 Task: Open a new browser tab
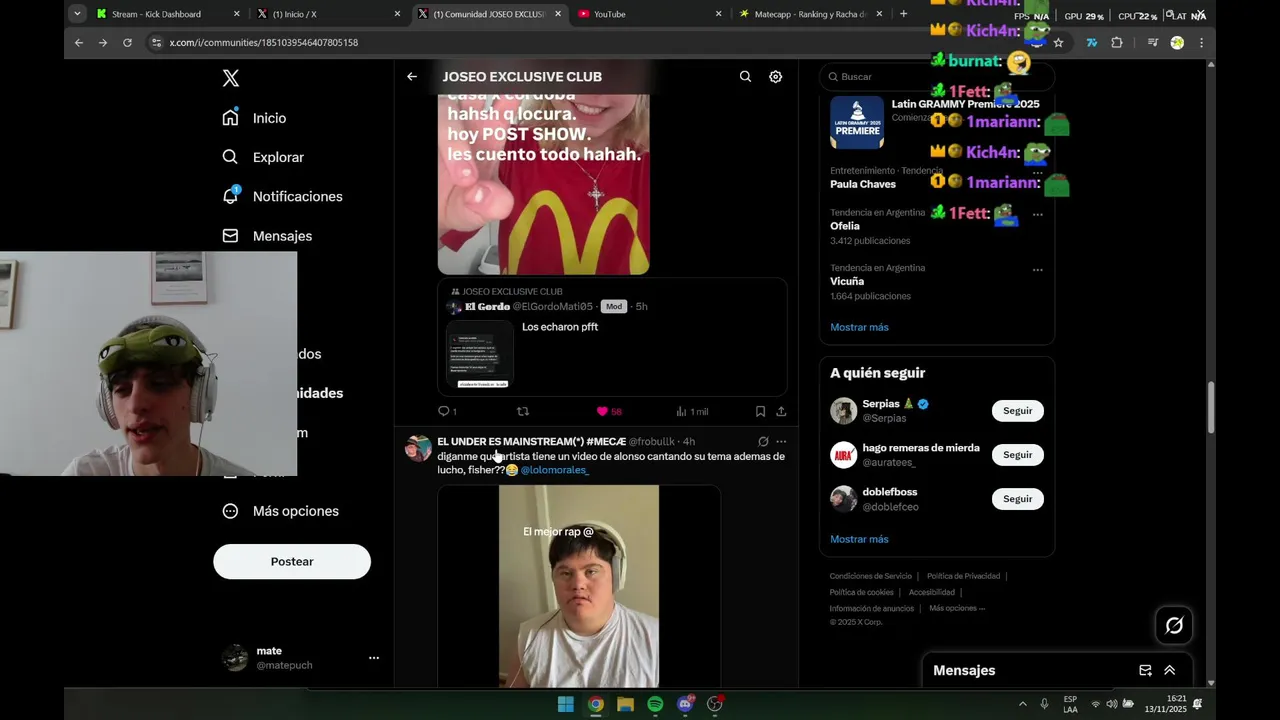[904, 14]
